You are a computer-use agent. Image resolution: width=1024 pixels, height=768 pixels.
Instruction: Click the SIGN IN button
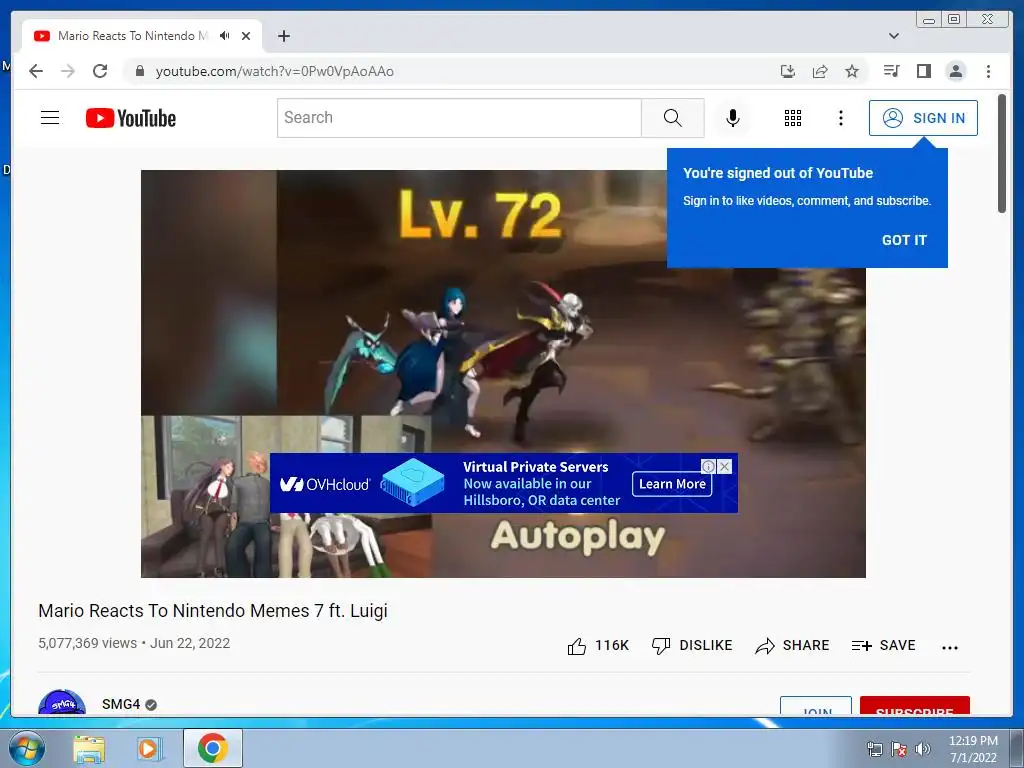pos(923,118)
